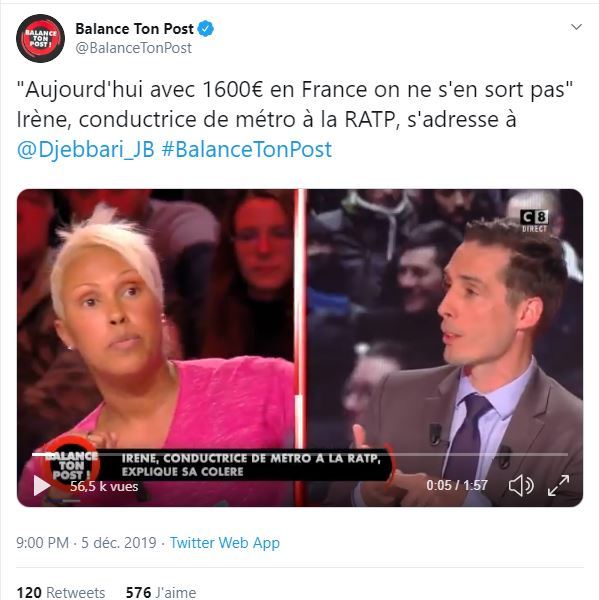Screen dimensions: 599x600
Task: Open the @Djebbari_JB mention link
Action: 86,149
